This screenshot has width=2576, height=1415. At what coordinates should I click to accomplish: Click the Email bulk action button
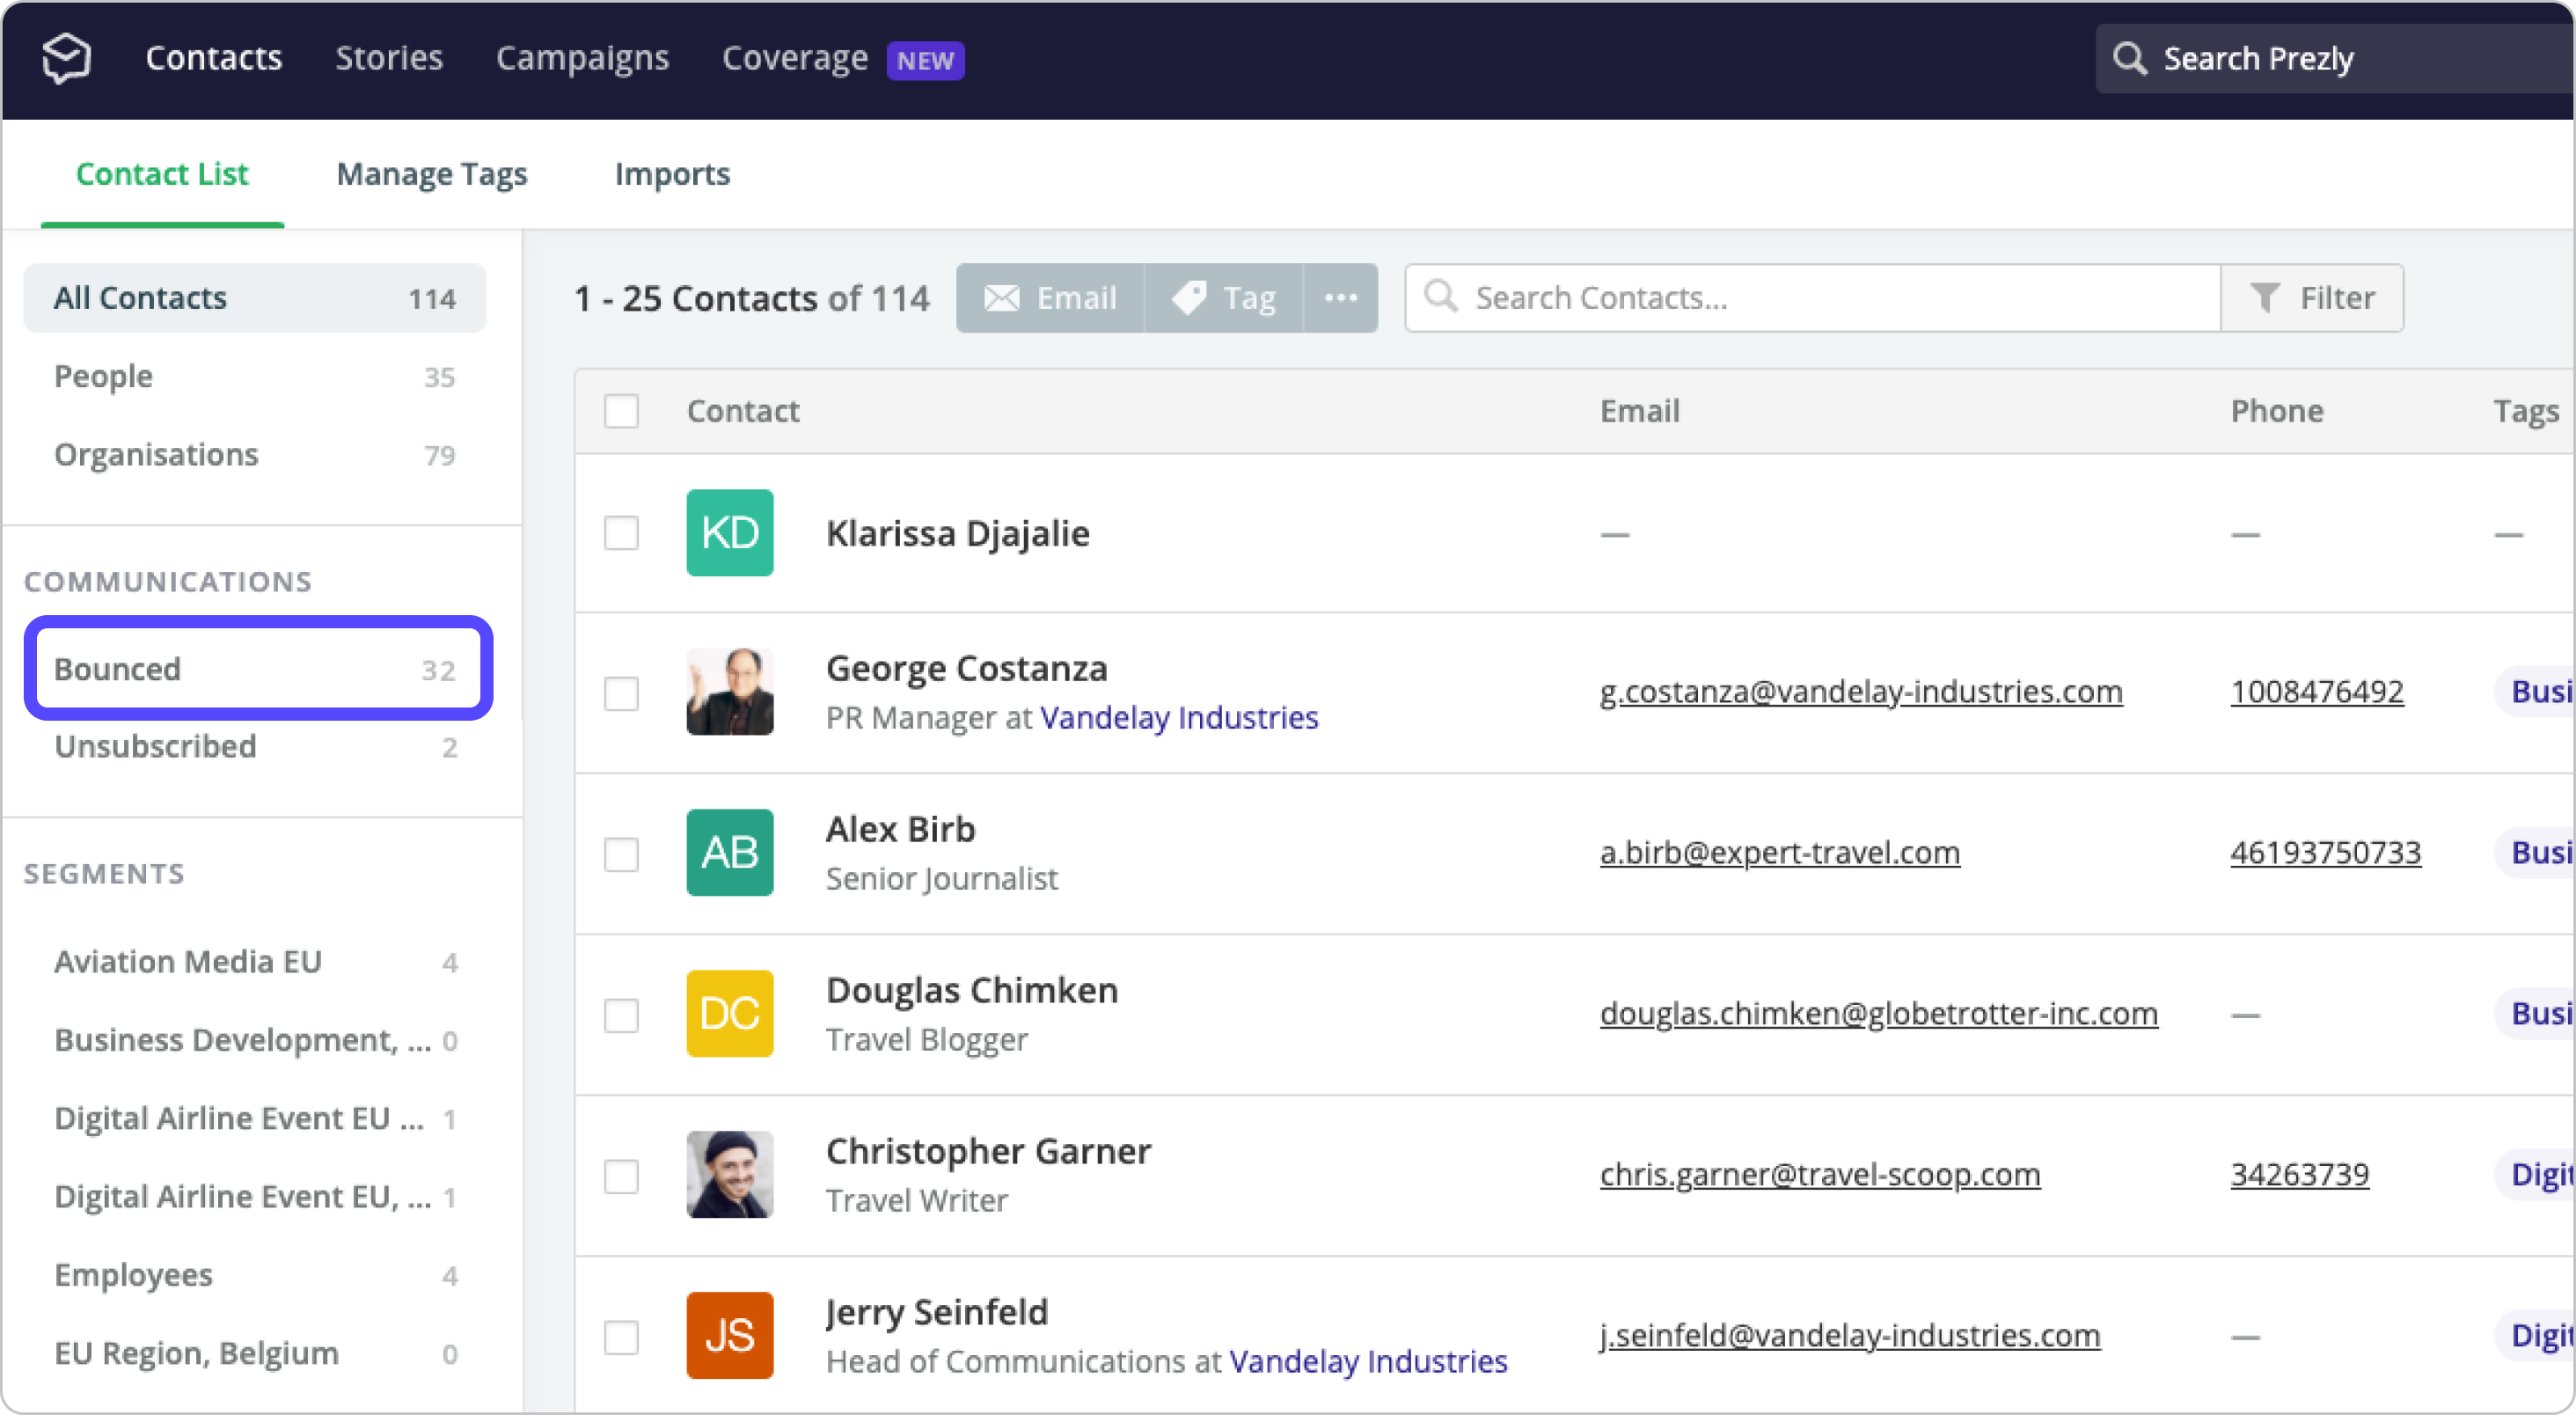coord(1050,298)
